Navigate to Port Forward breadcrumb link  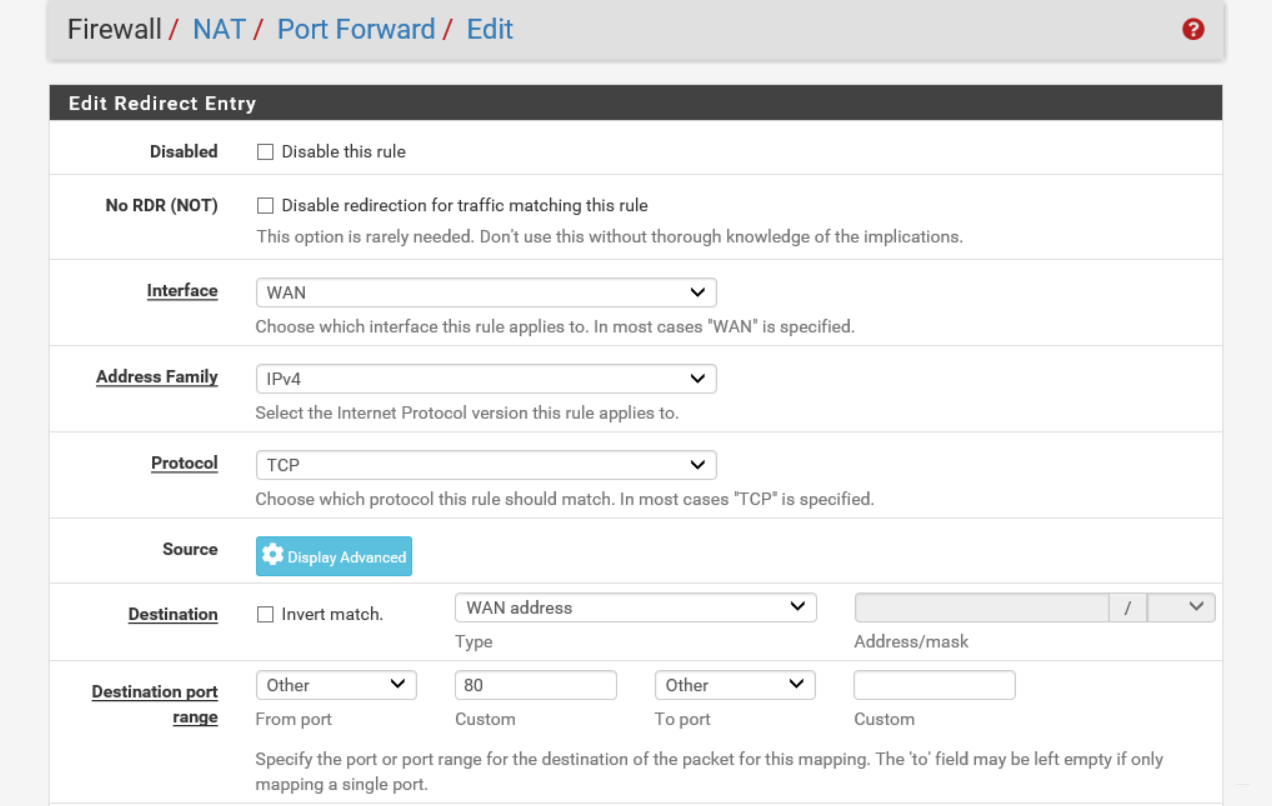356,29
